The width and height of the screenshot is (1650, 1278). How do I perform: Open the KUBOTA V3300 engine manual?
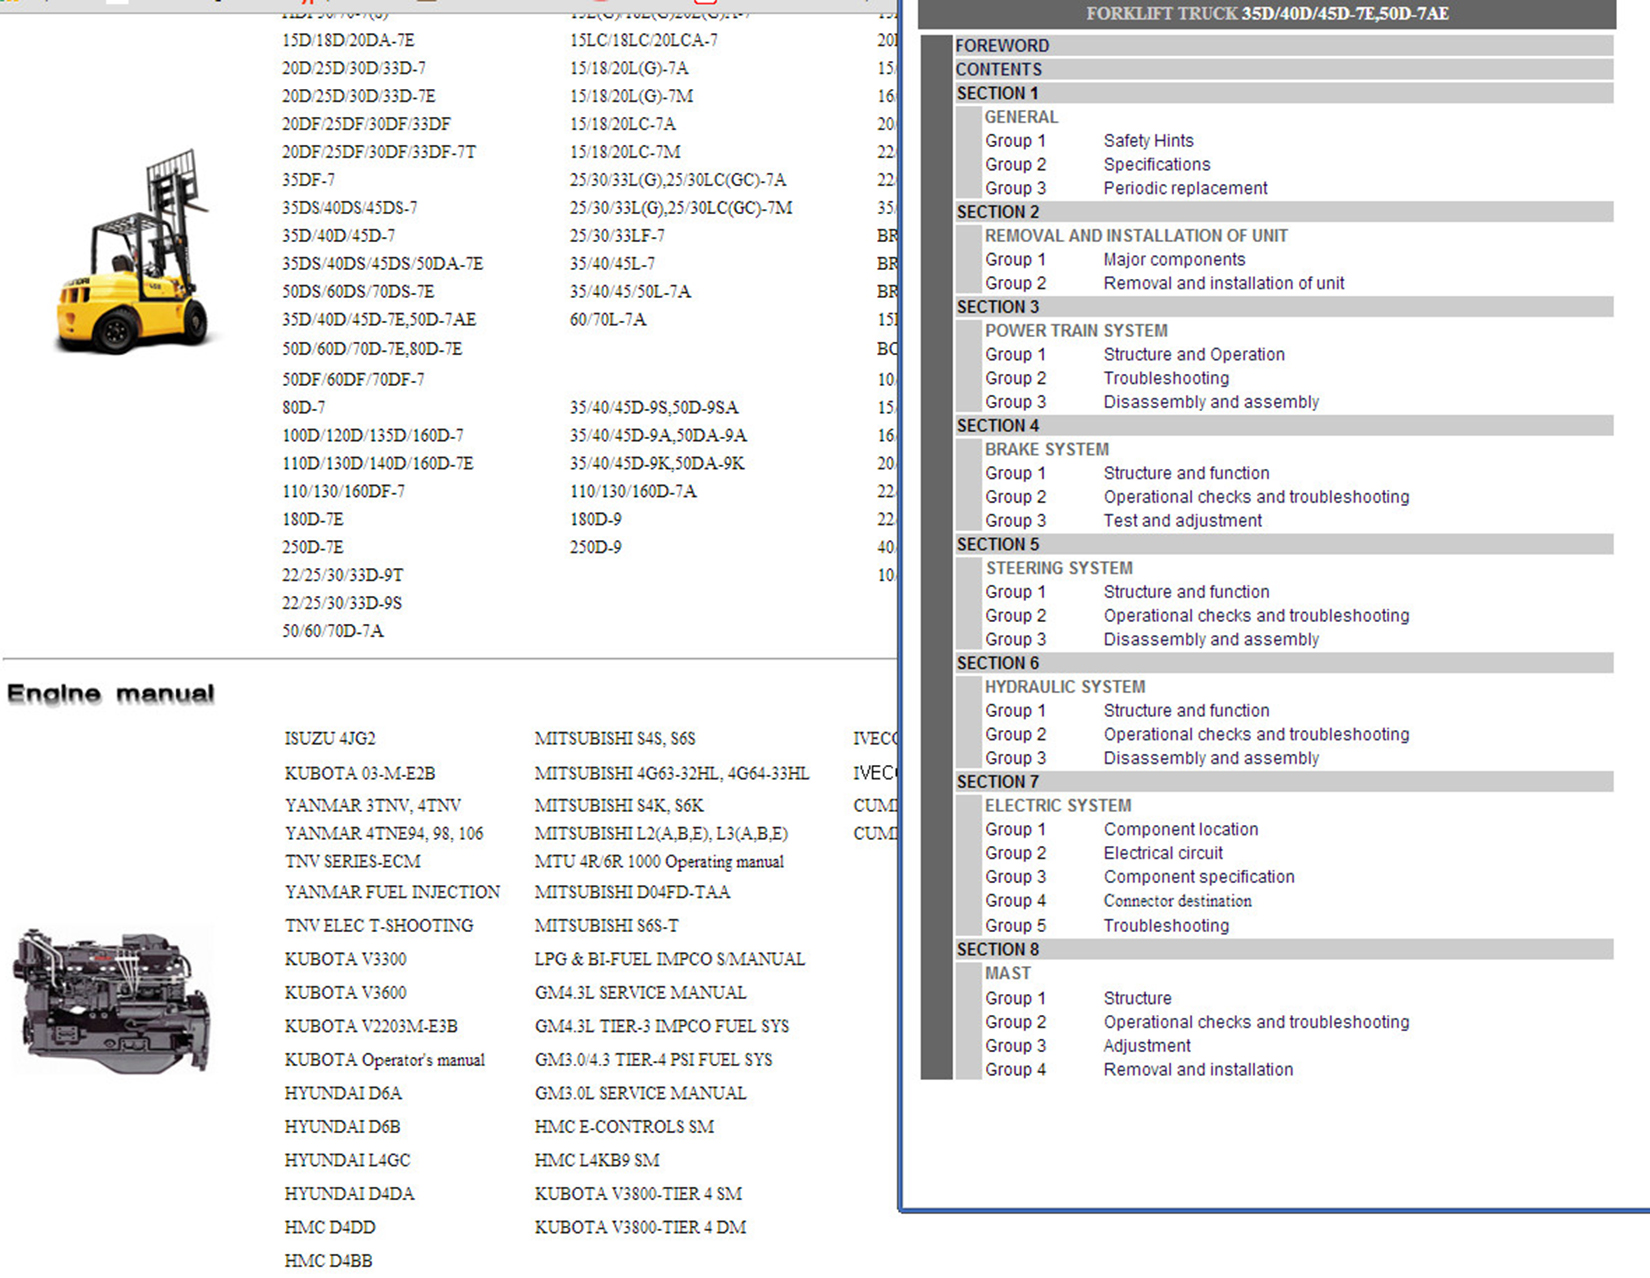[345, 959]
